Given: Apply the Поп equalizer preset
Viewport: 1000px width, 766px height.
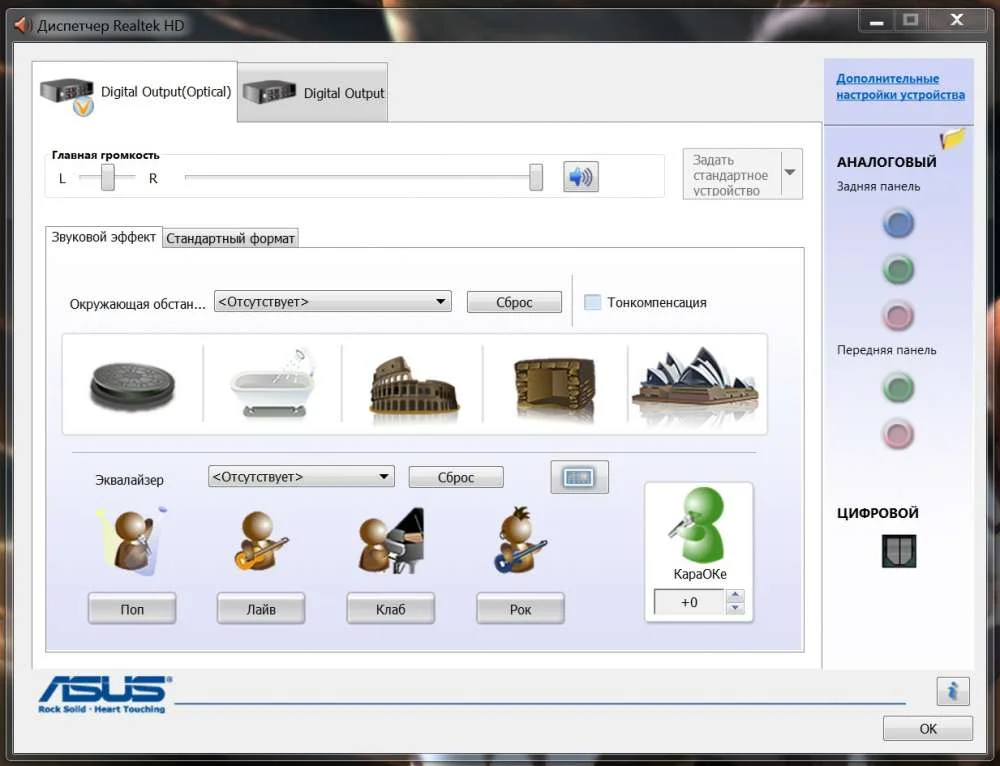Looking at the screenshot, I should 132,609.
